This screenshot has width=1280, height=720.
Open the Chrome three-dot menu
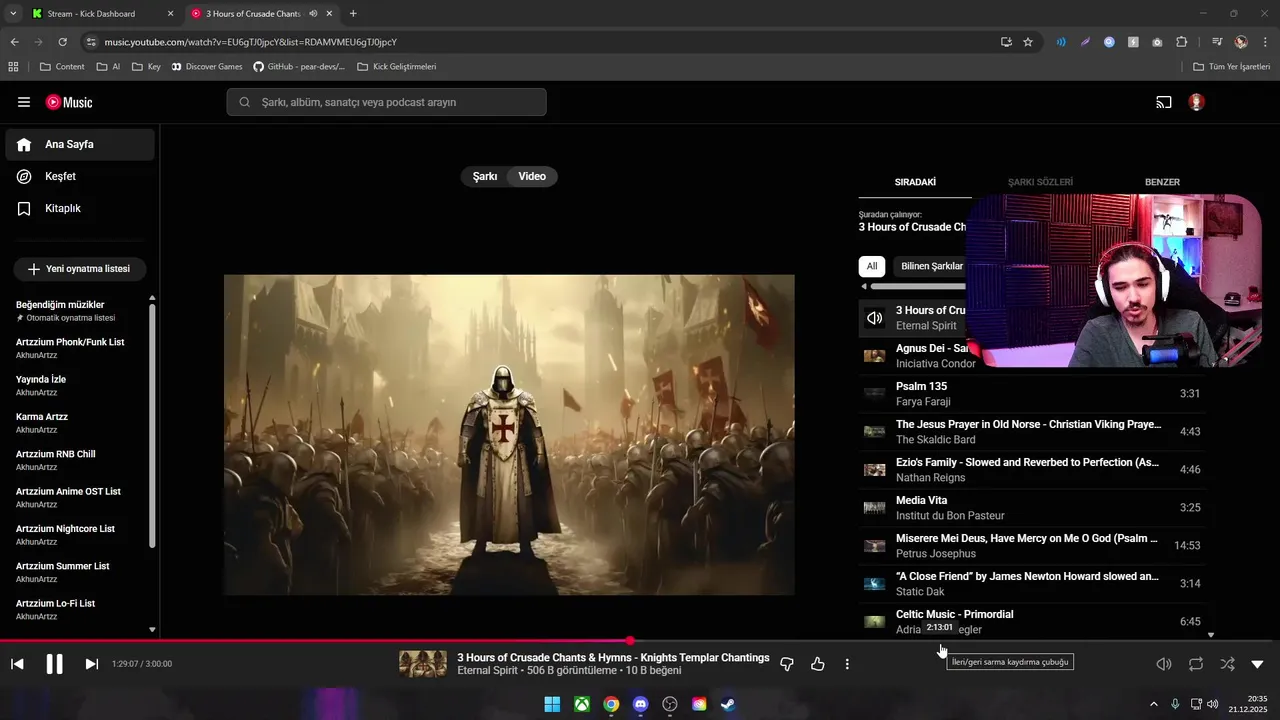coord(1265,42)
